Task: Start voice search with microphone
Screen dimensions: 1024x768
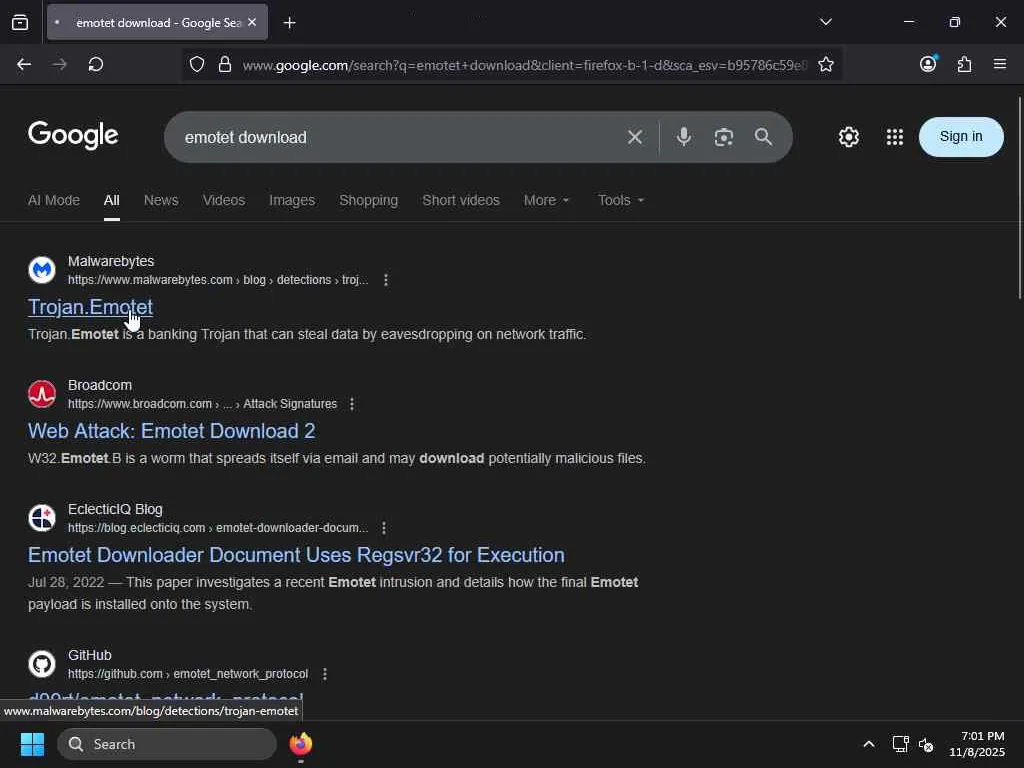Action: (684, 136)
